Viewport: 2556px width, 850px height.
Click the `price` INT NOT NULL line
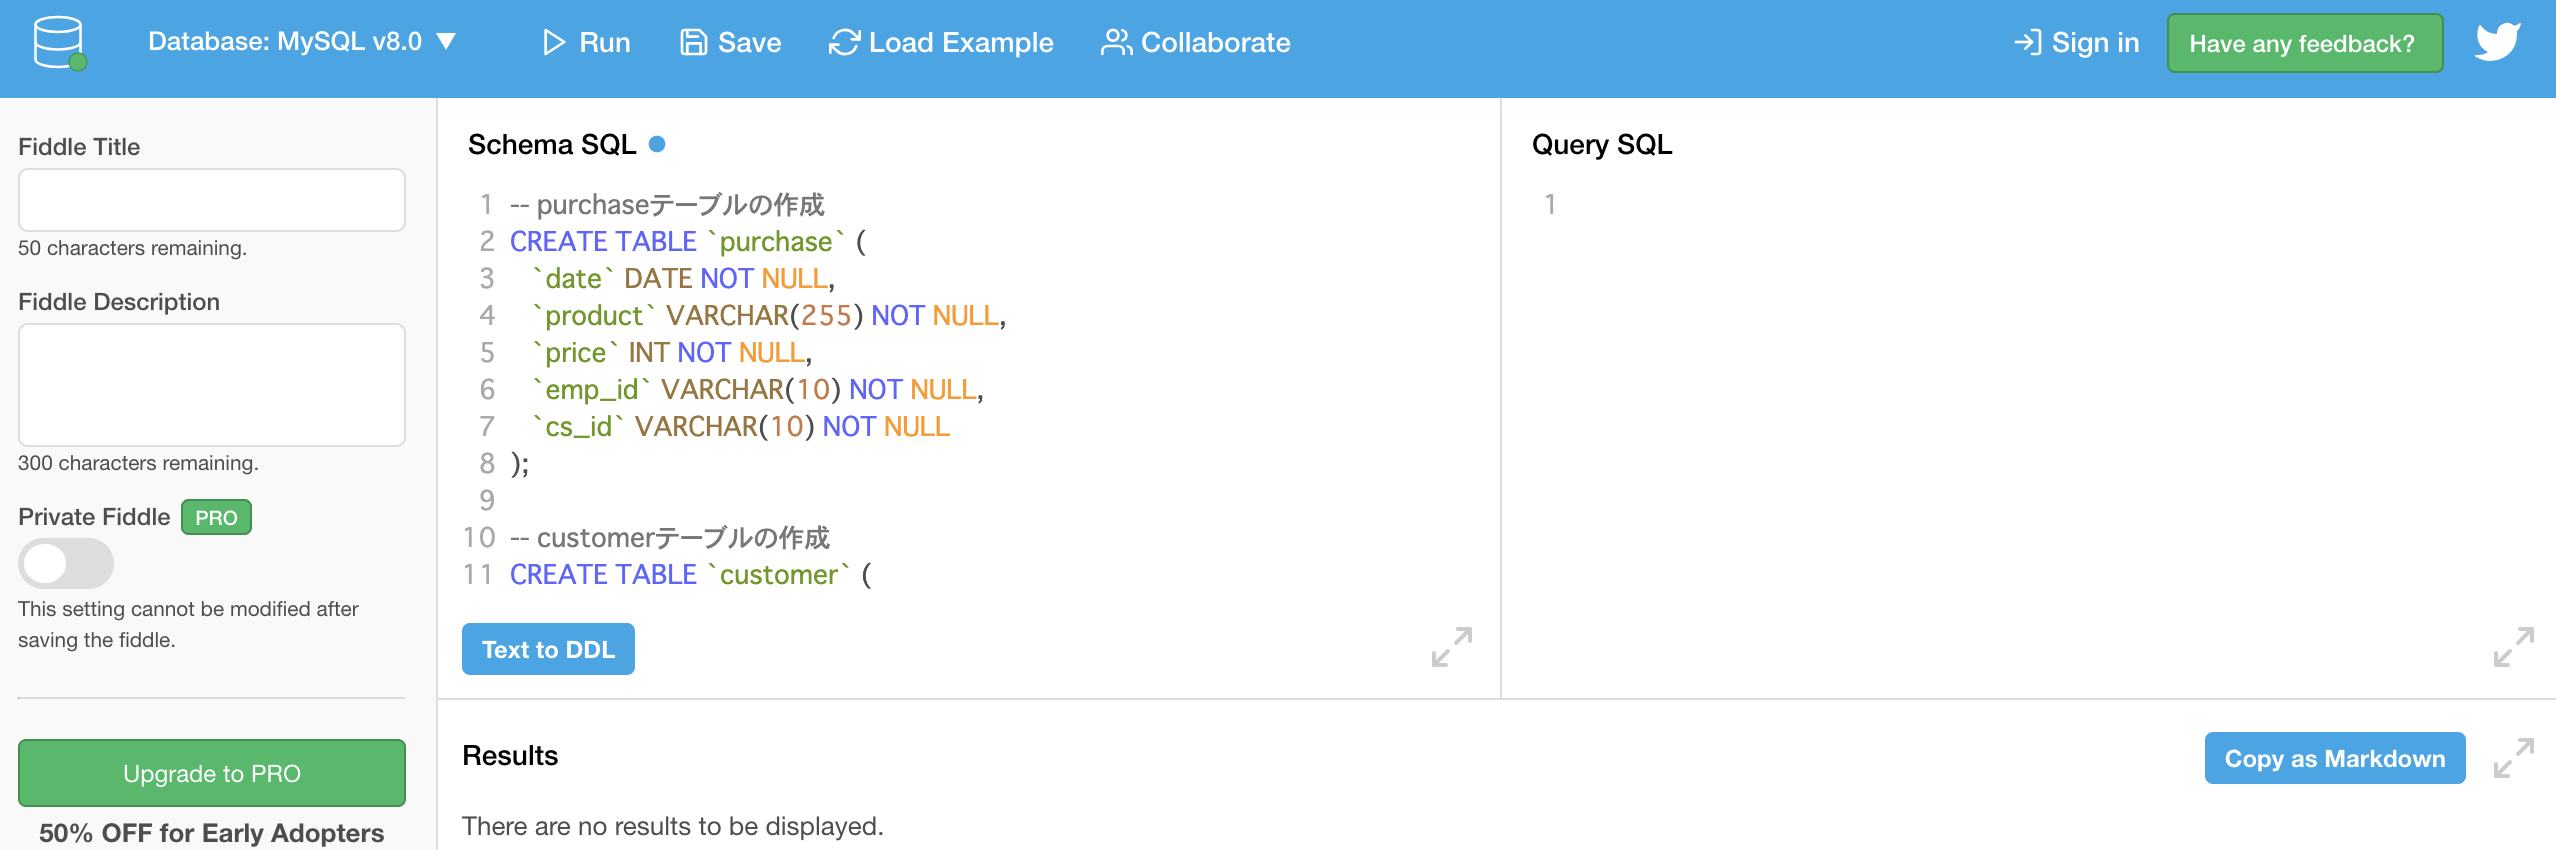click(x=671, y=353)
